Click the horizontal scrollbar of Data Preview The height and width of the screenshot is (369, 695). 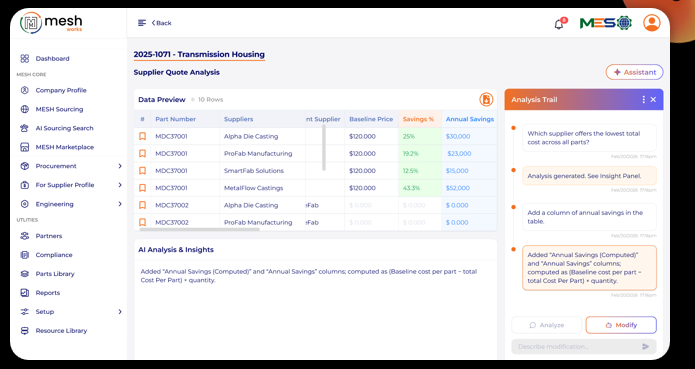tap(199, 229)
